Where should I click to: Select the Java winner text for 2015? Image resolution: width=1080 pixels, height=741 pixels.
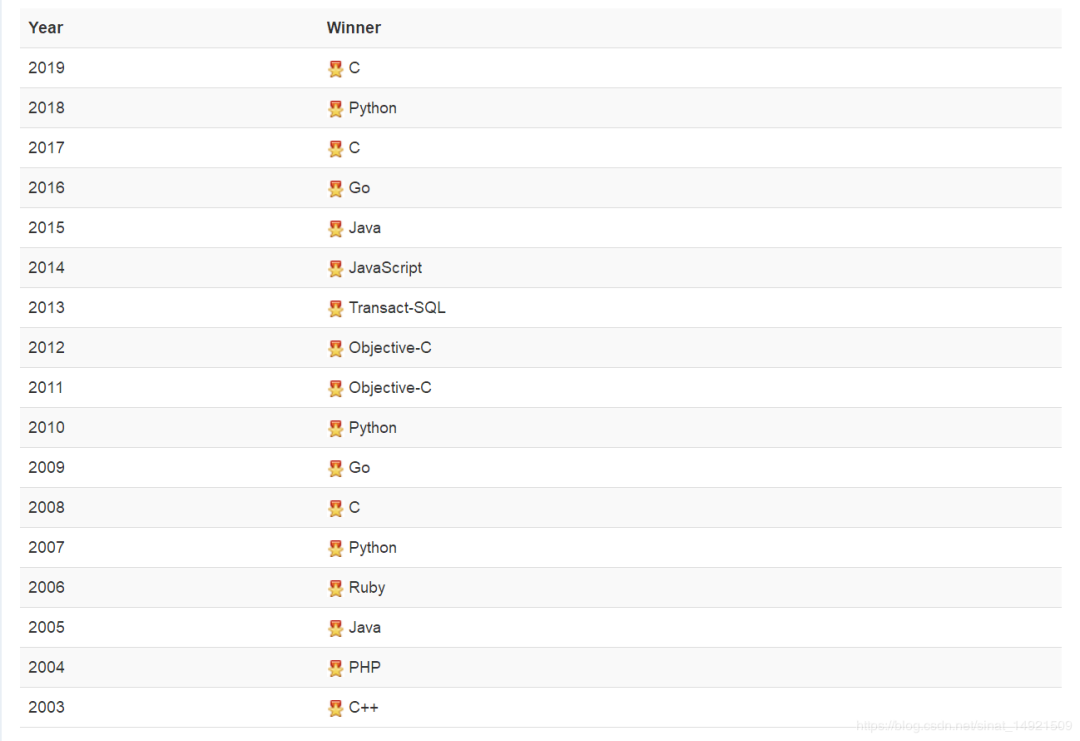pos(364,228)
